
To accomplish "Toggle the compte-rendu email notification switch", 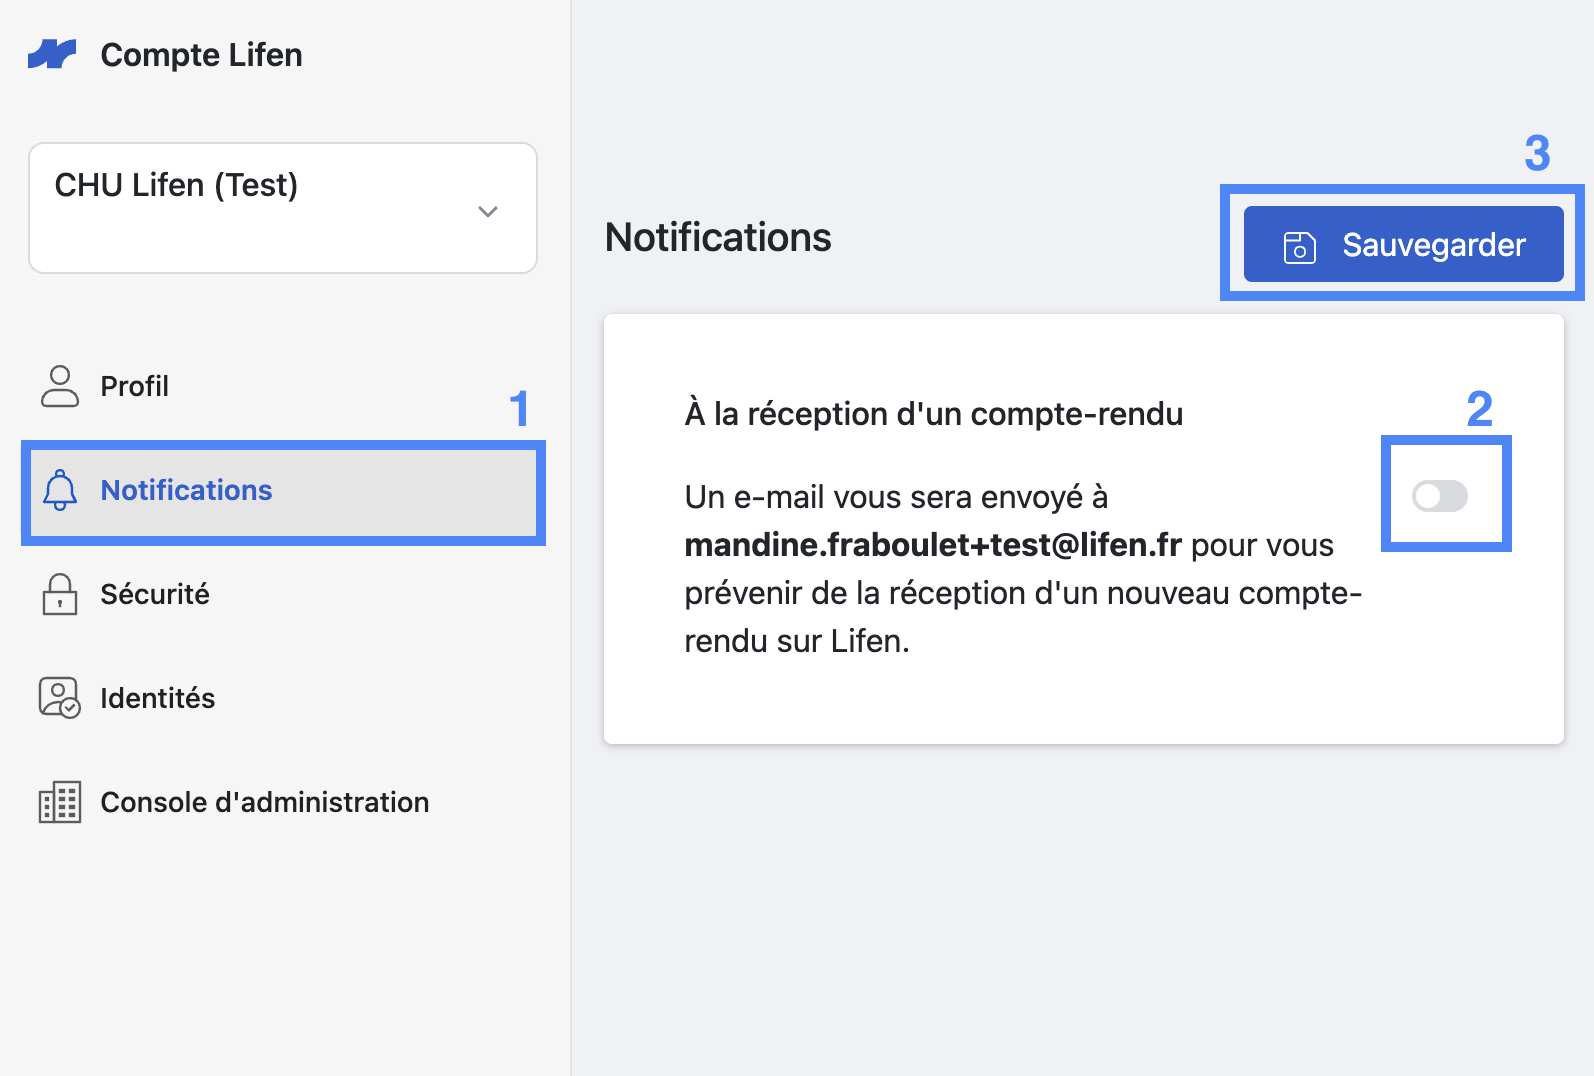I will [1440, 495].
